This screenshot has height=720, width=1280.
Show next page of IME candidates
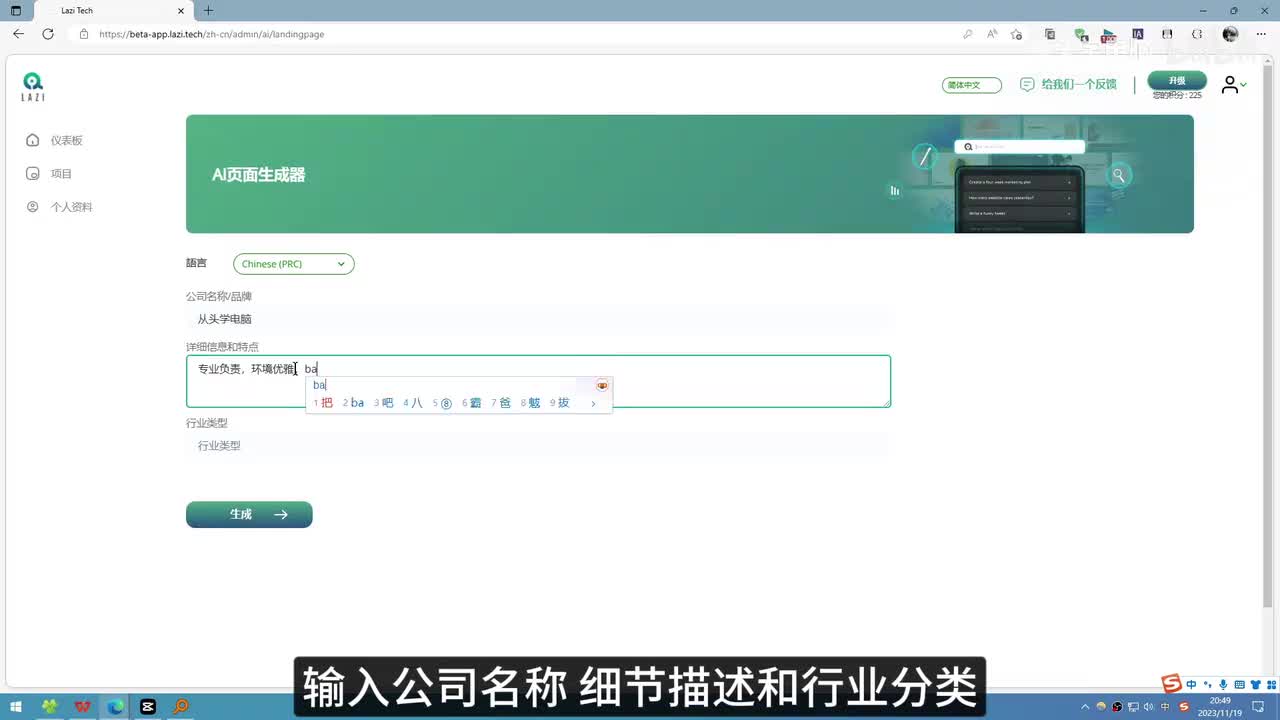click(593, 403)
